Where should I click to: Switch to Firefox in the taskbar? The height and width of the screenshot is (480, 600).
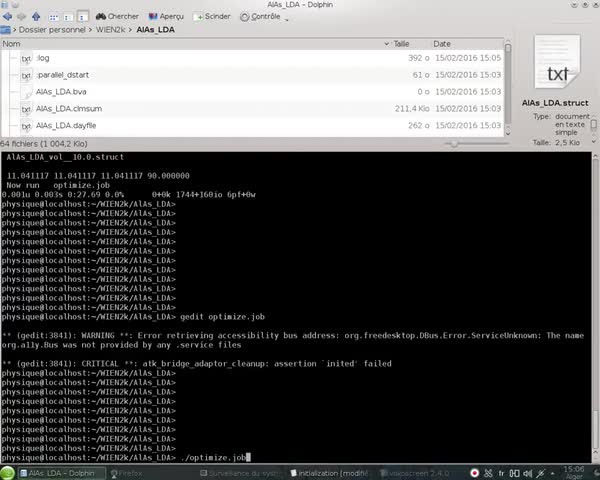[126, 473]
